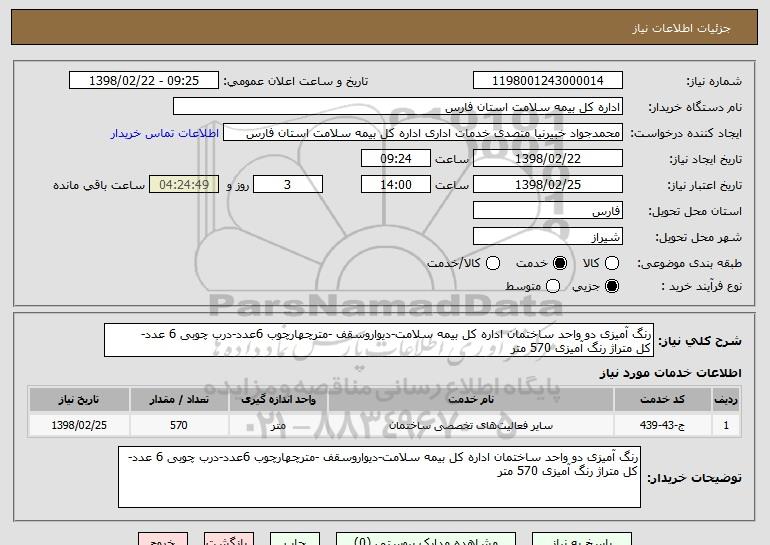Click service code cell ج-43-439
This screenshot has width=770, height=545.
tap(662, 425)
